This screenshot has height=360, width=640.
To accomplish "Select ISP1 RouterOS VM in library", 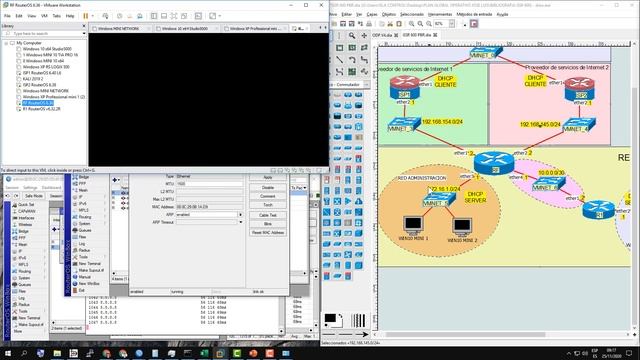I will click(42, 73).
